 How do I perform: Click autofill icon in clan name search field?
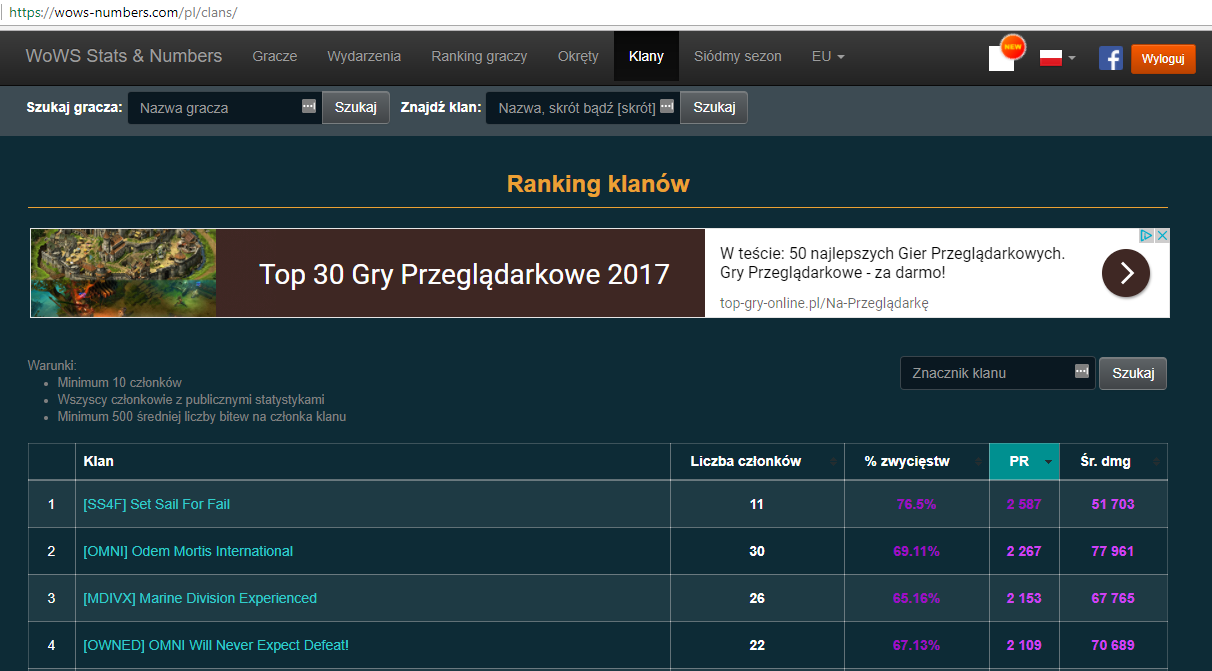pyautogui.click(x=667, y=107)
